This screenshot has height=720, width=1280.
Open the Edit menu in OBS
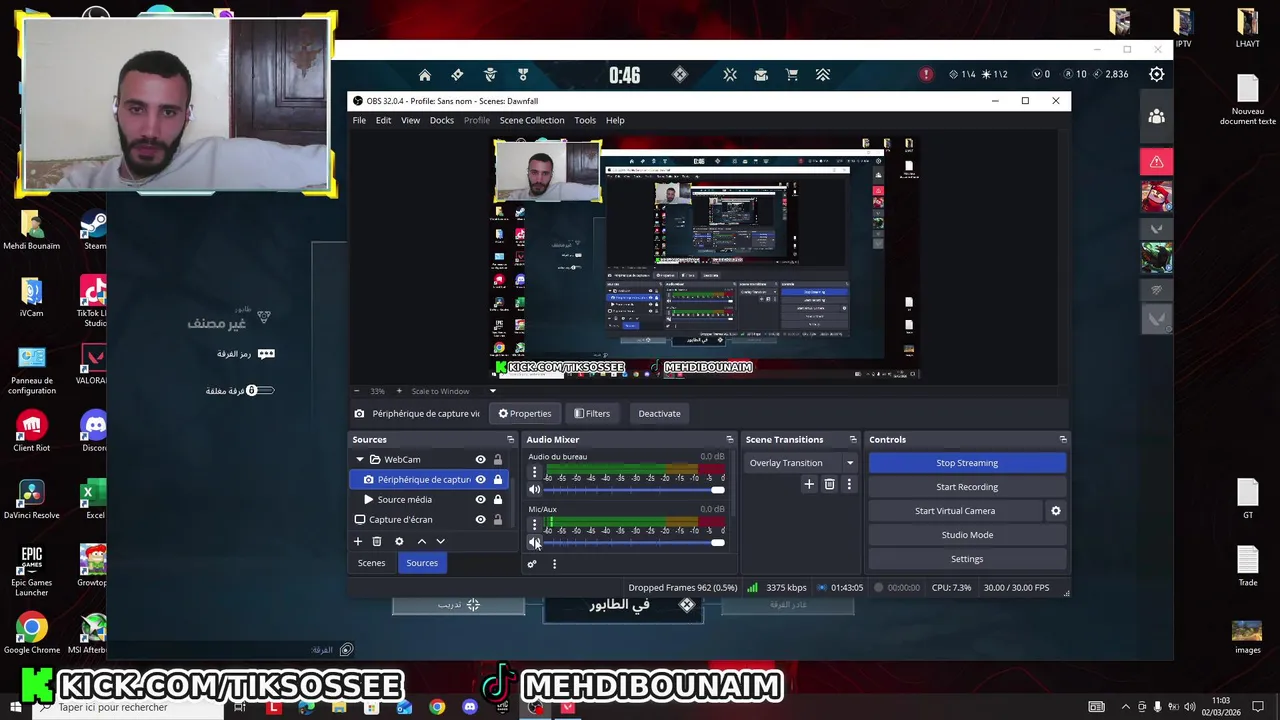[384, 120]
